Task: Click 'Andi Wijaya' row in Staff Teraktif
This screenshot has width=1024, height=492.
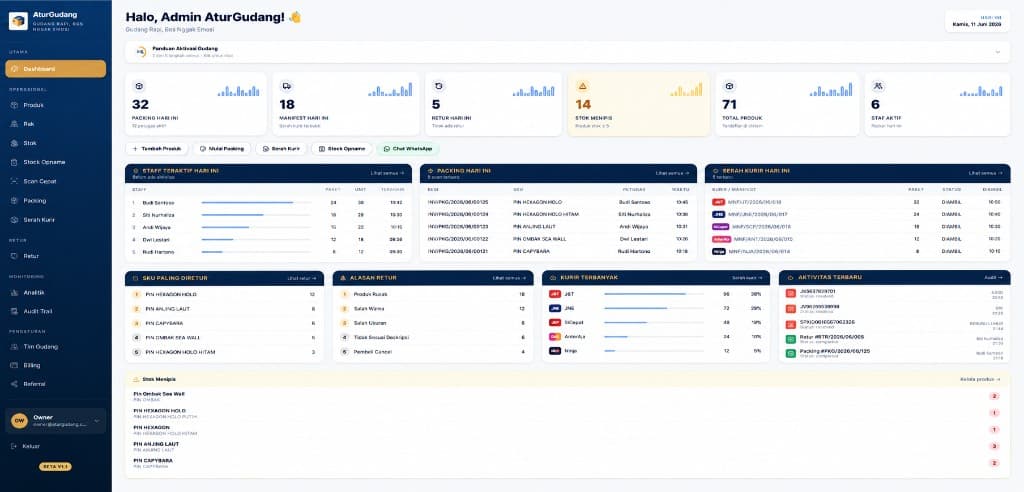Action: pyautogui.click(x=268, y=227)
